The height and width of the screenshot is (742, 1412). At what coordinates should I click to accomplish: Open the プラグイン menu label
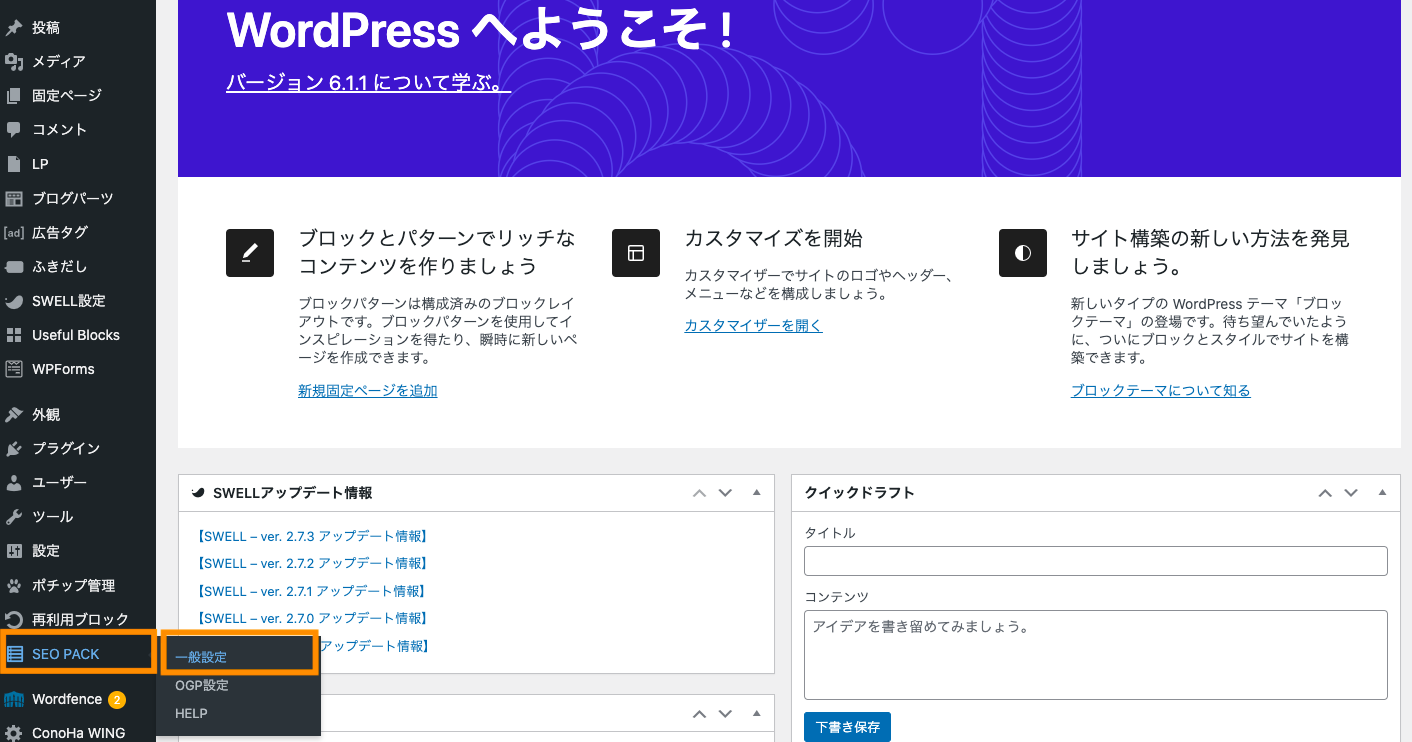point(66,448)
